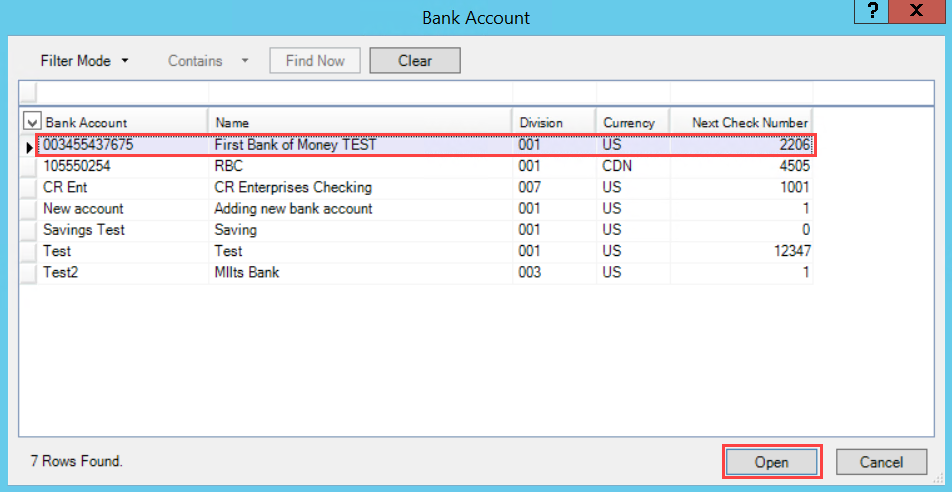The width and height of the screenshot is (952, 492).
Task: Clear the current filter
Action: click(x=415, y=61)
